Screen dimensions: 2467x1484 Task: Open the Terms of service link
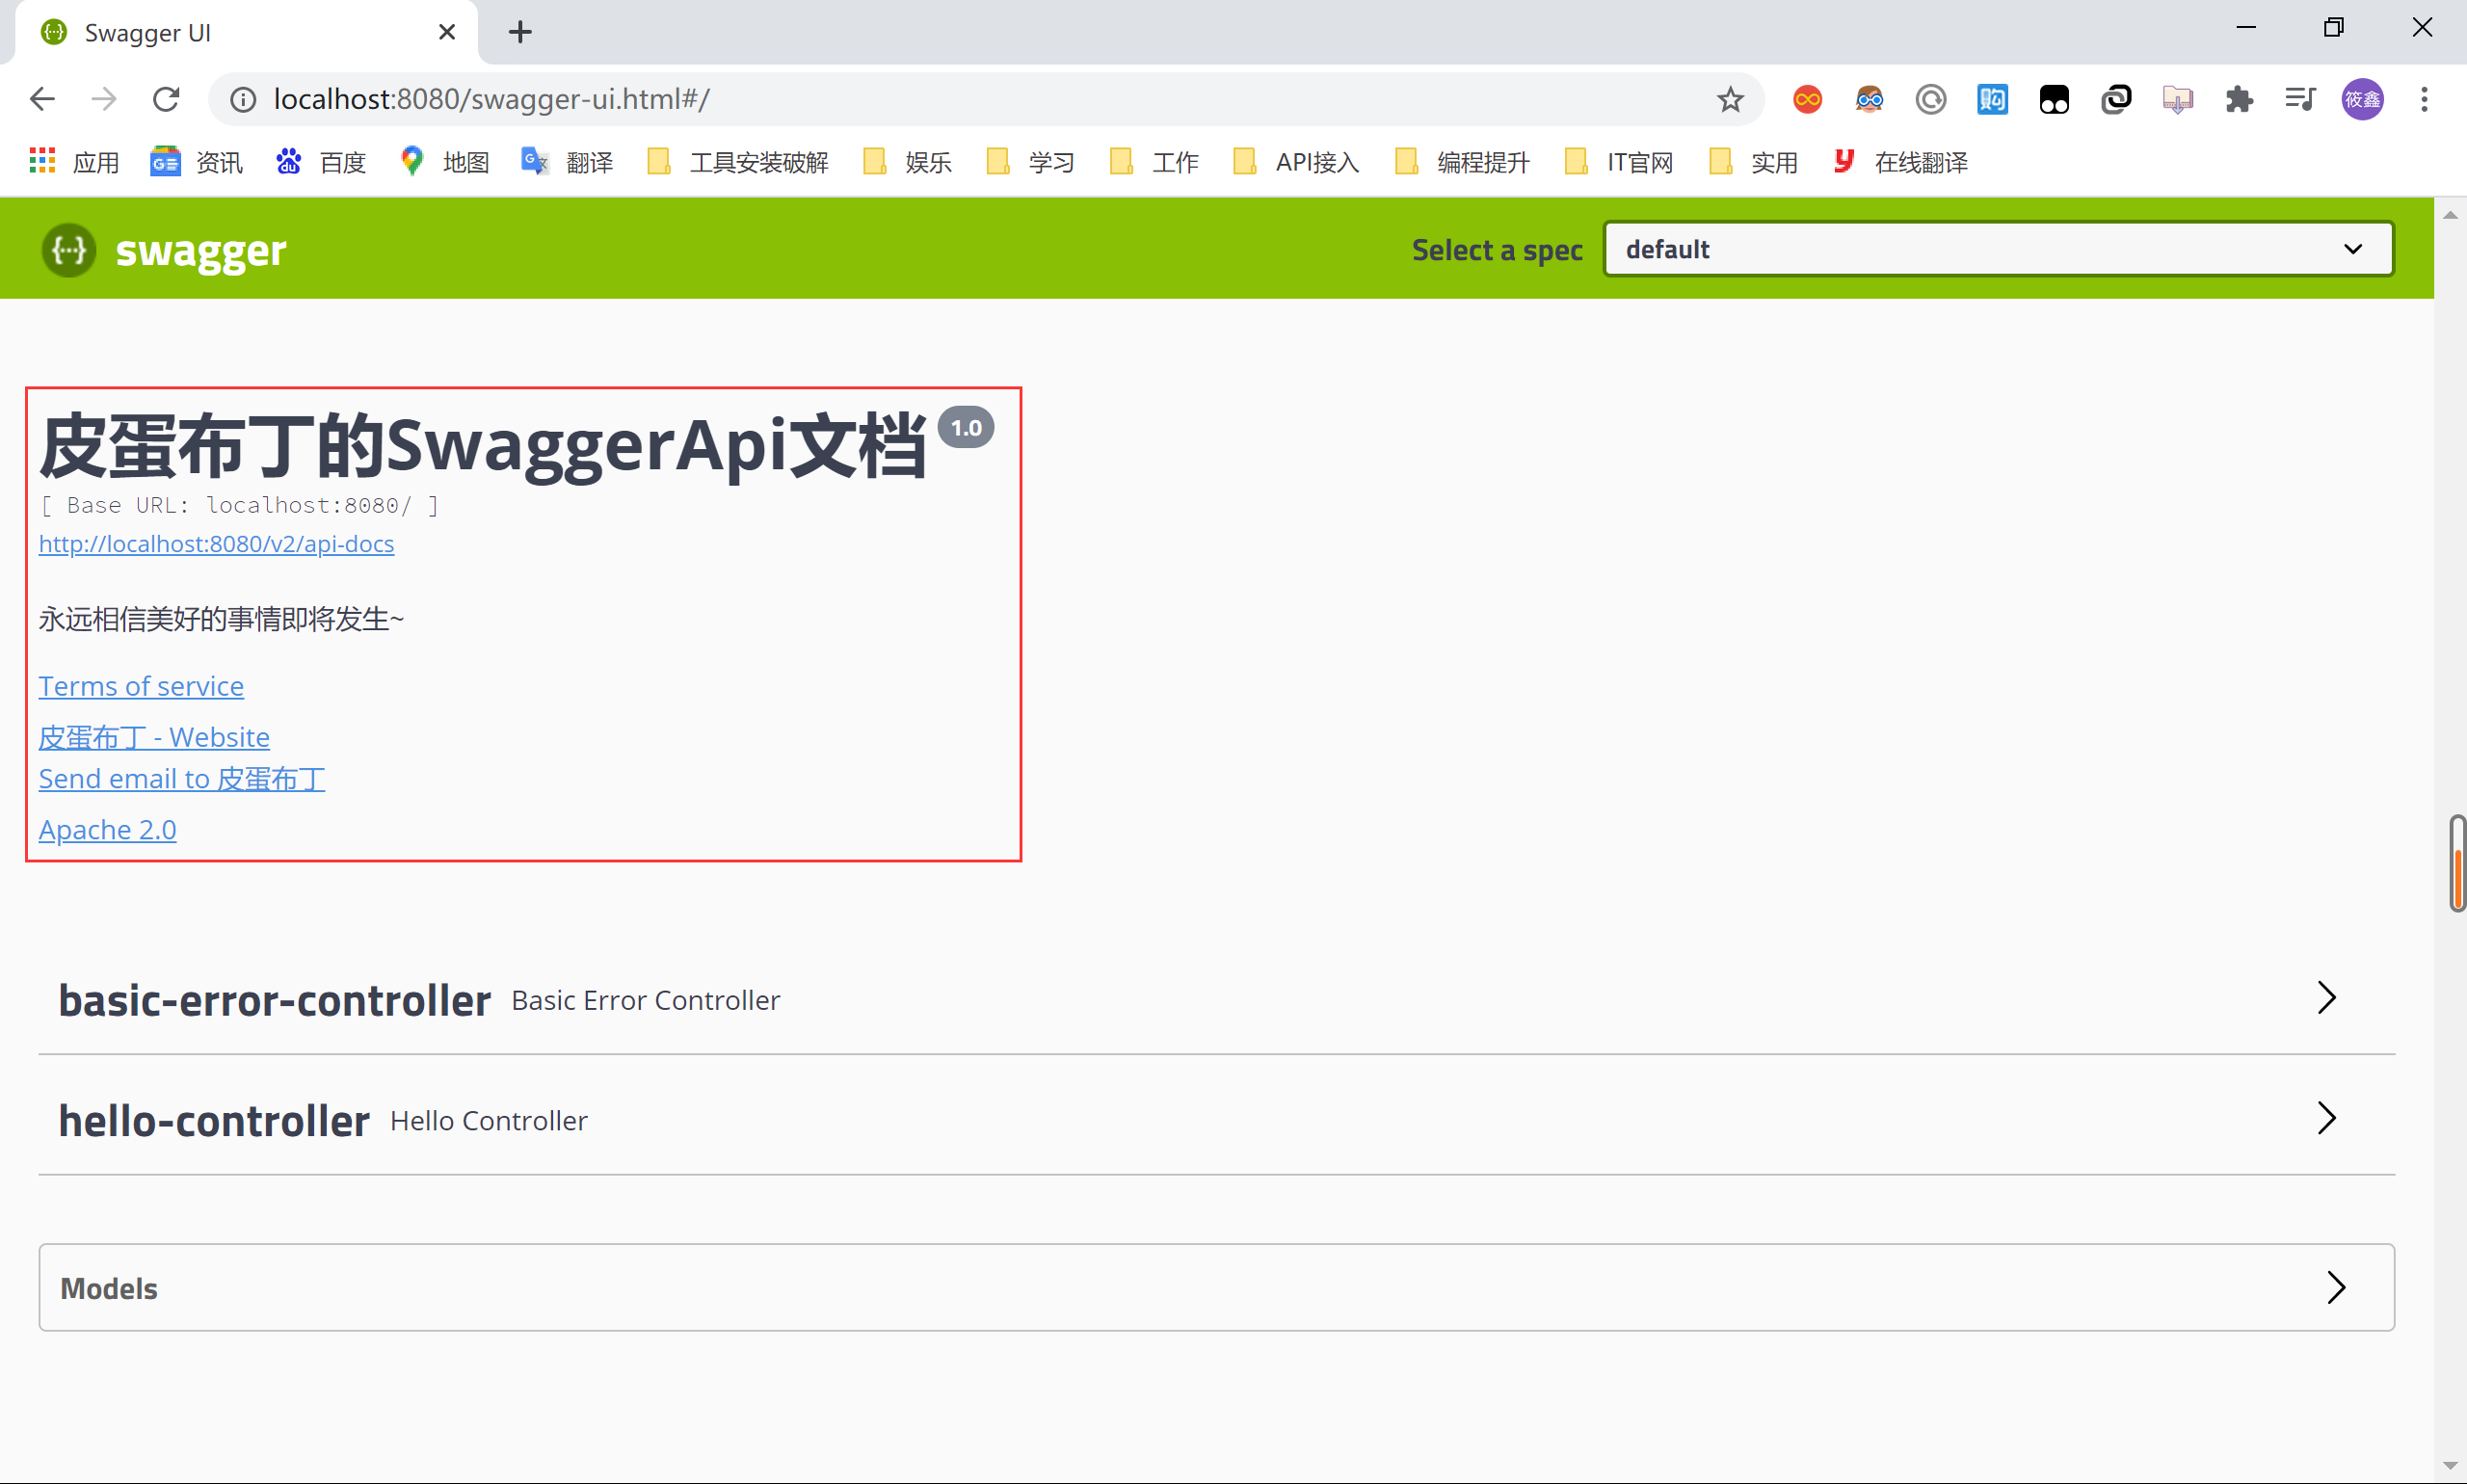coord(141,686)
